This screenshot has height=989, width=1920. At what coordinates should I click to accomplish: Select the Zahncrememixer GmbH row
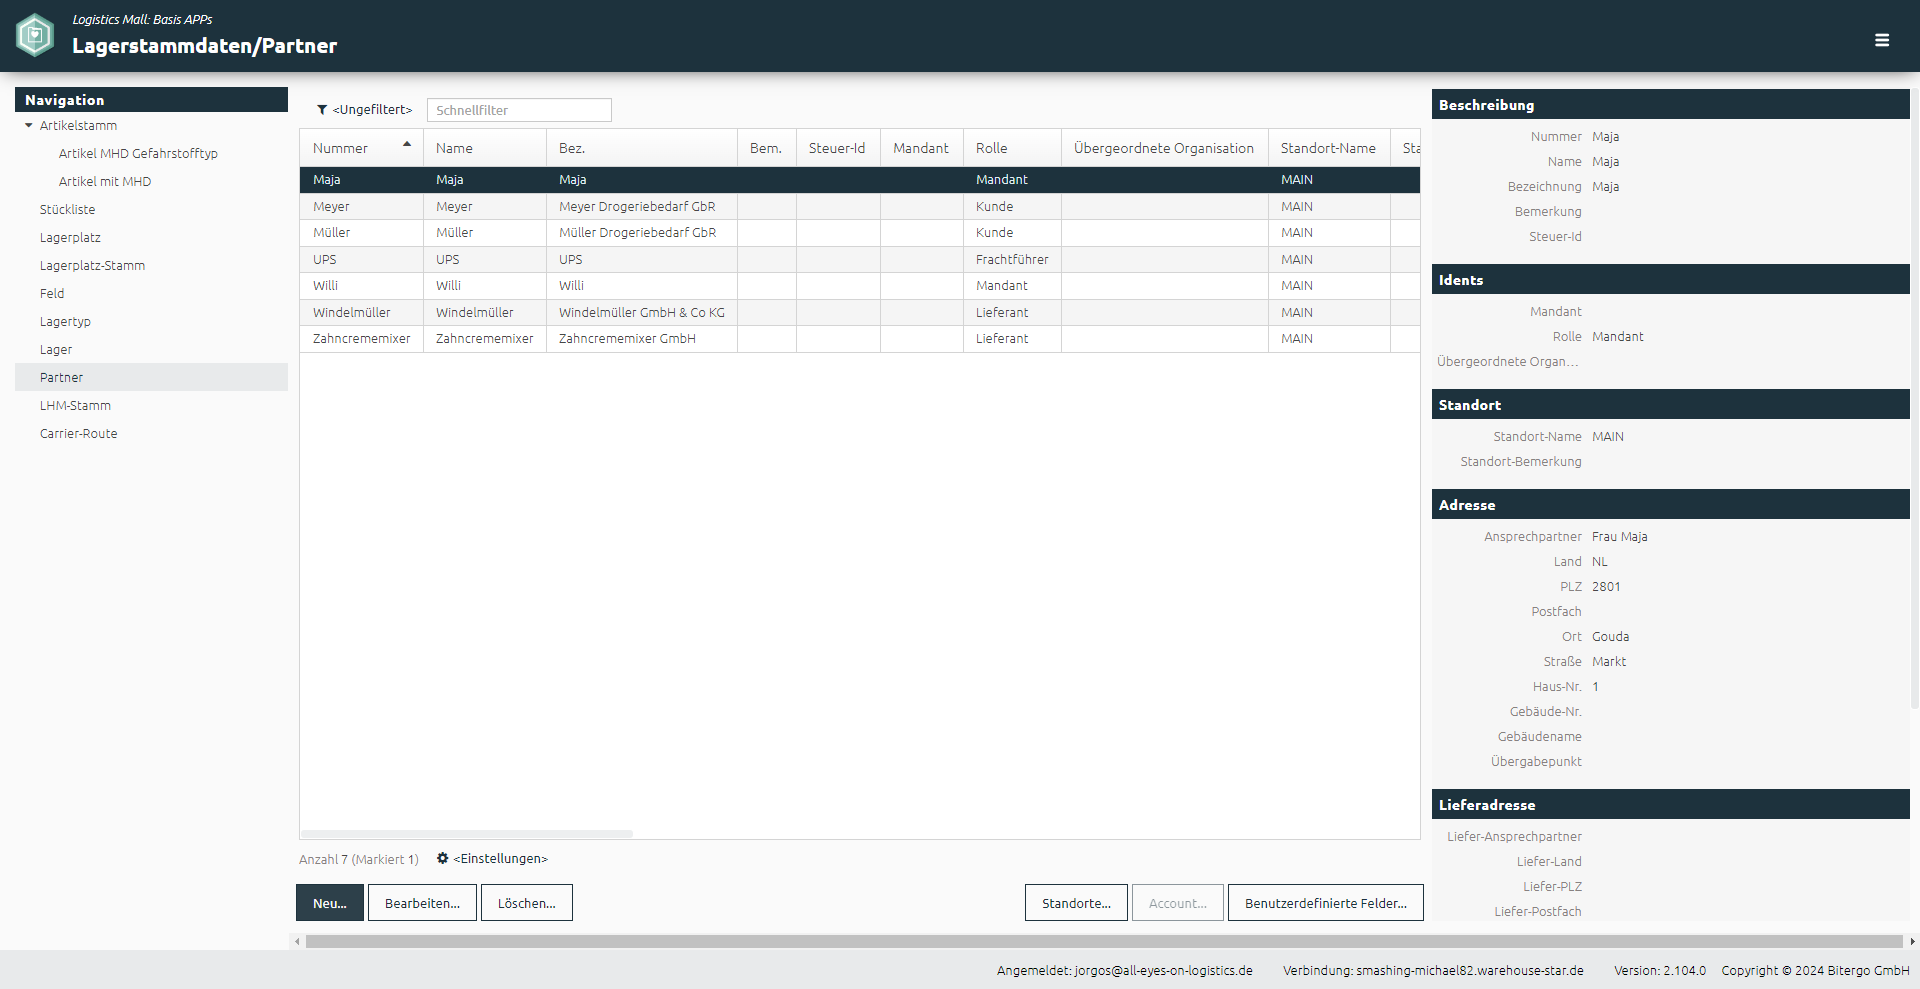pyautogui.click(x=860, y=339)
